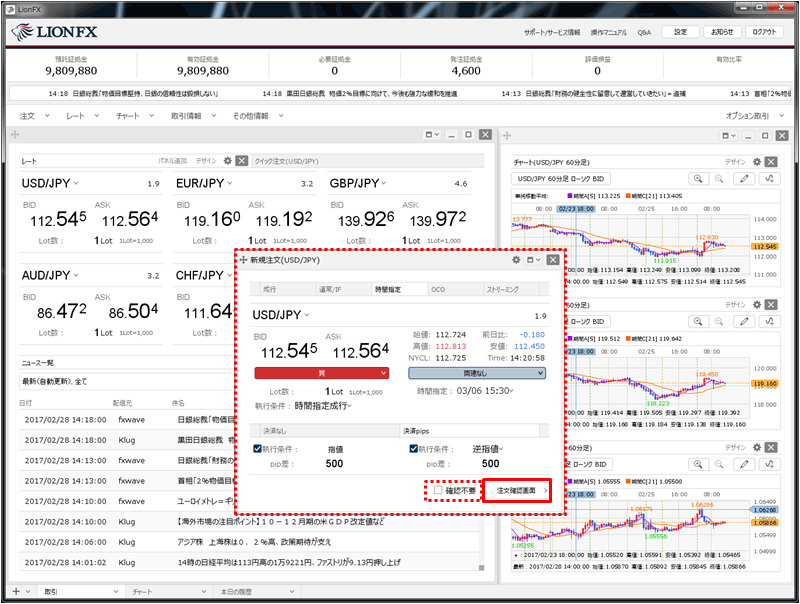Open その他情報 menu
Image resolution: width=800 pixels, height=604 pixels.
[x=258, y=116]
